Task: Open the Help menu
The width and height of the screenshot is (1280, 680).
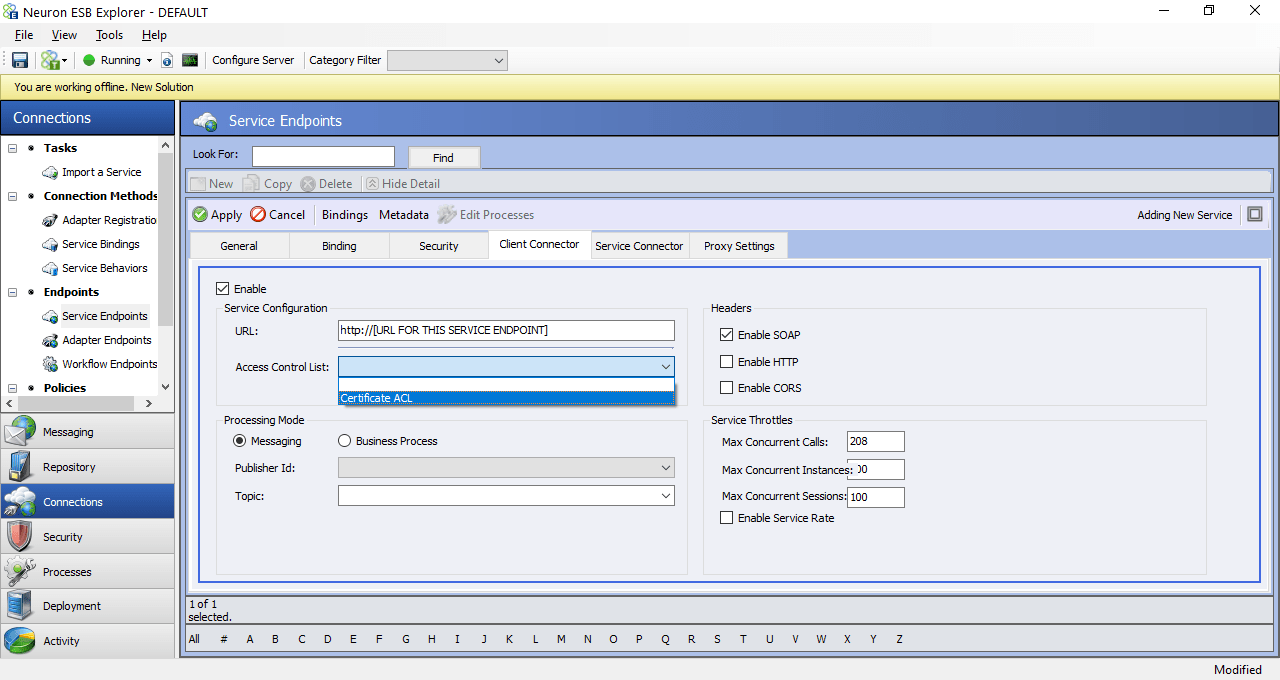Action: pyautogui.click(x=154, y=35)
